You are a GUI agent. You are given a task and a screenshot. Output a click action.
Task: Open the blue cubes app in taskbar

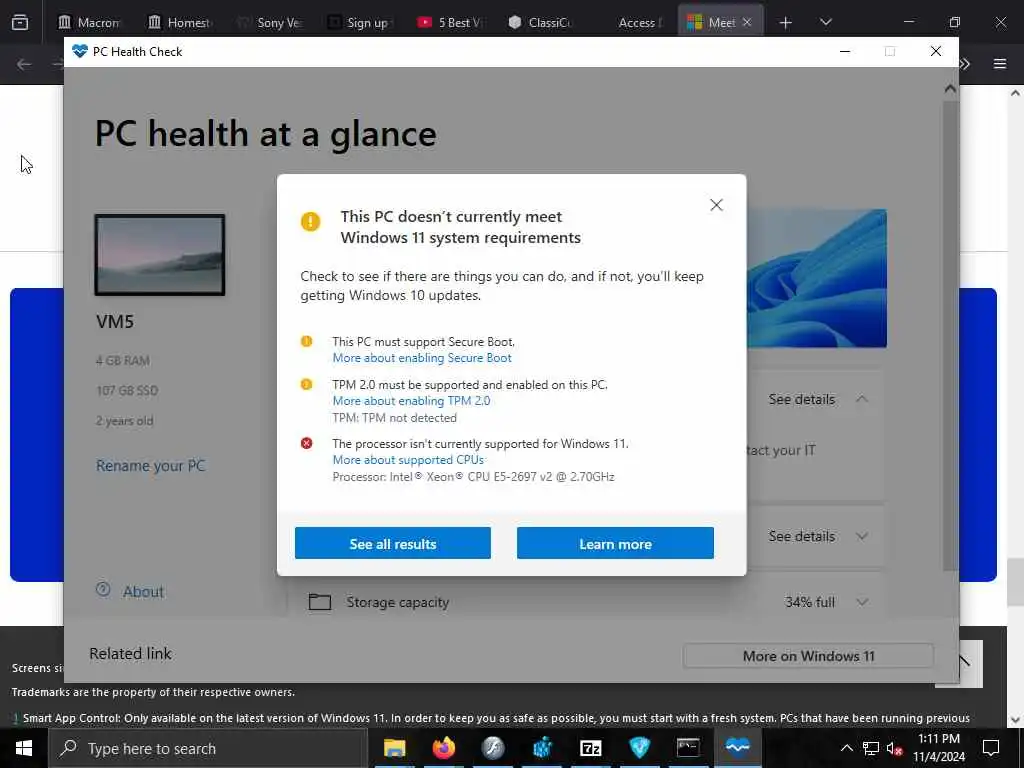[542, 748]
